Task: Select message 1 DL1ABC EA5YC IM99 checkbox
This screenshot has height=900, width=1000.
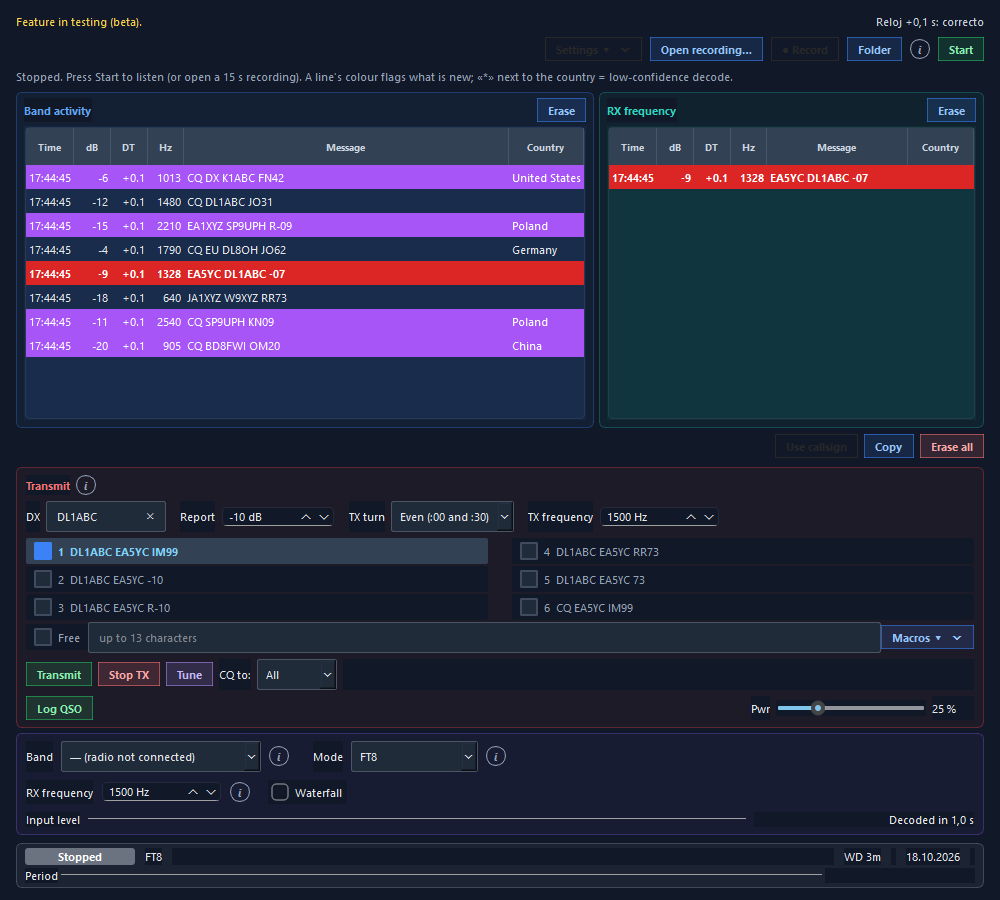Action: [43, 551]
